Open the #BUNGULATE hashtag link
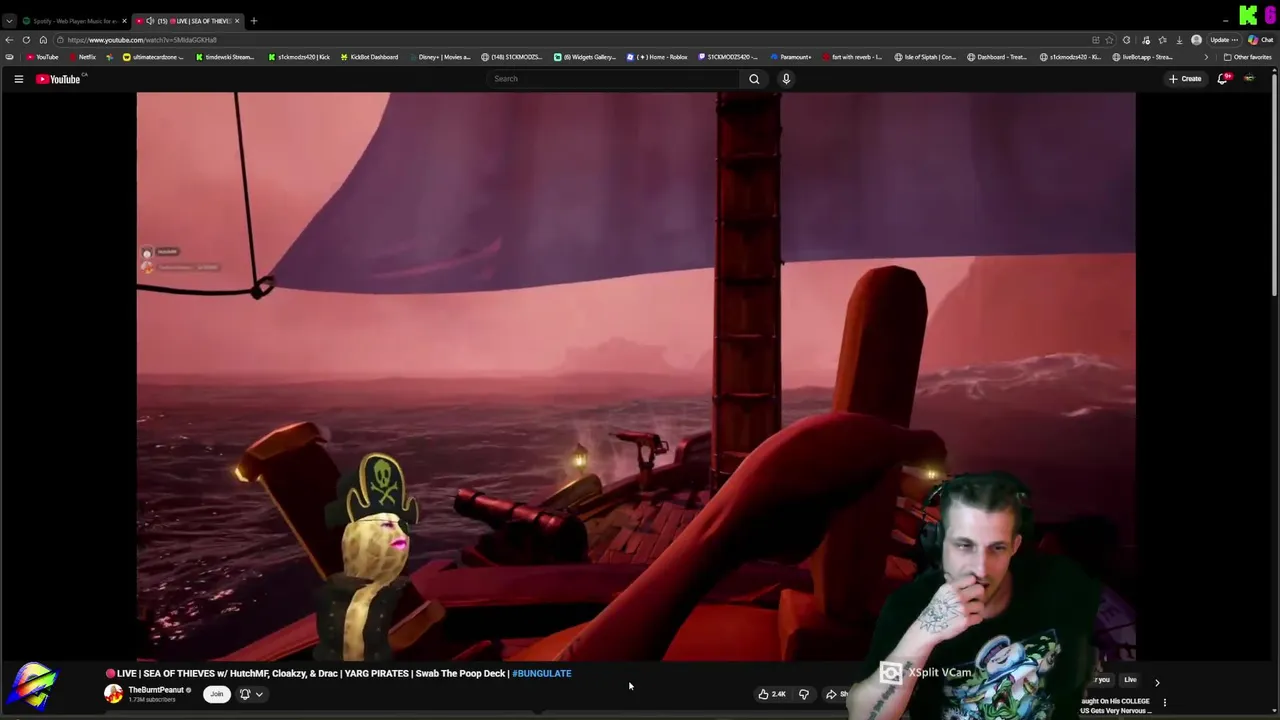 pos(542,673)
